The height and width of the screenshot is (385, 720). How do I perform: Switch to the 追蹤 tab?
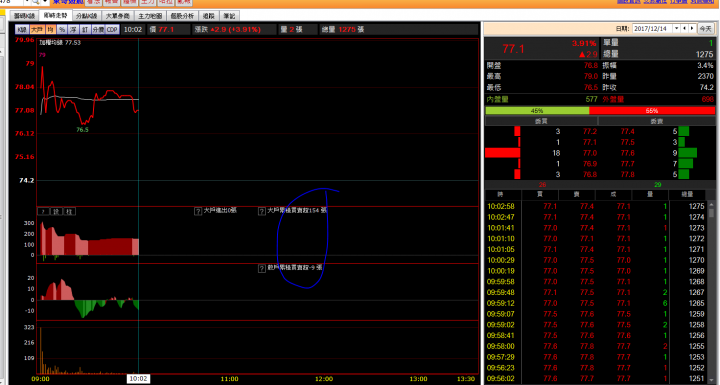[209, 16]
